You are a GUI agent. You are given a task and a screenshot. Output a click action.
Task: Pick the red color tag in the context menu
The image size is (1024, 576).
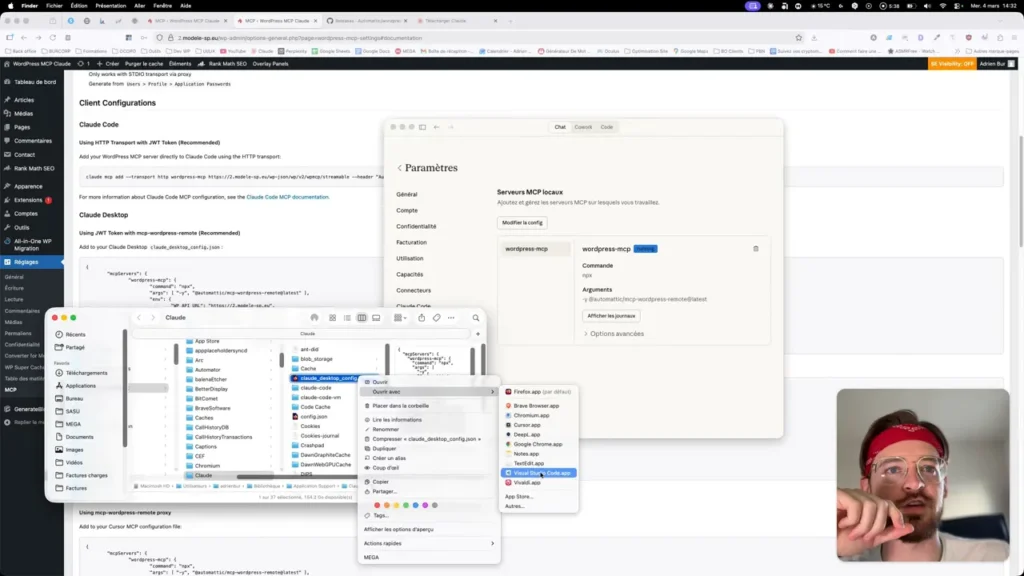pos(377,505)
